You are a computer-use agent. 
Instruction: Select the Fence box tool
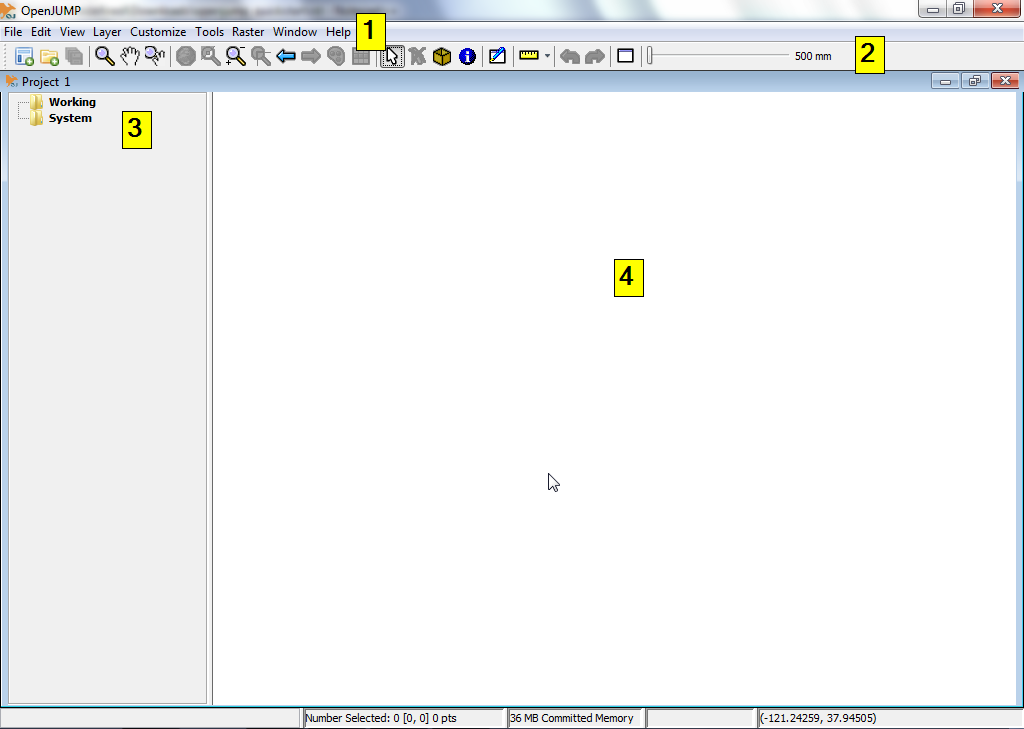click(442, 56)
